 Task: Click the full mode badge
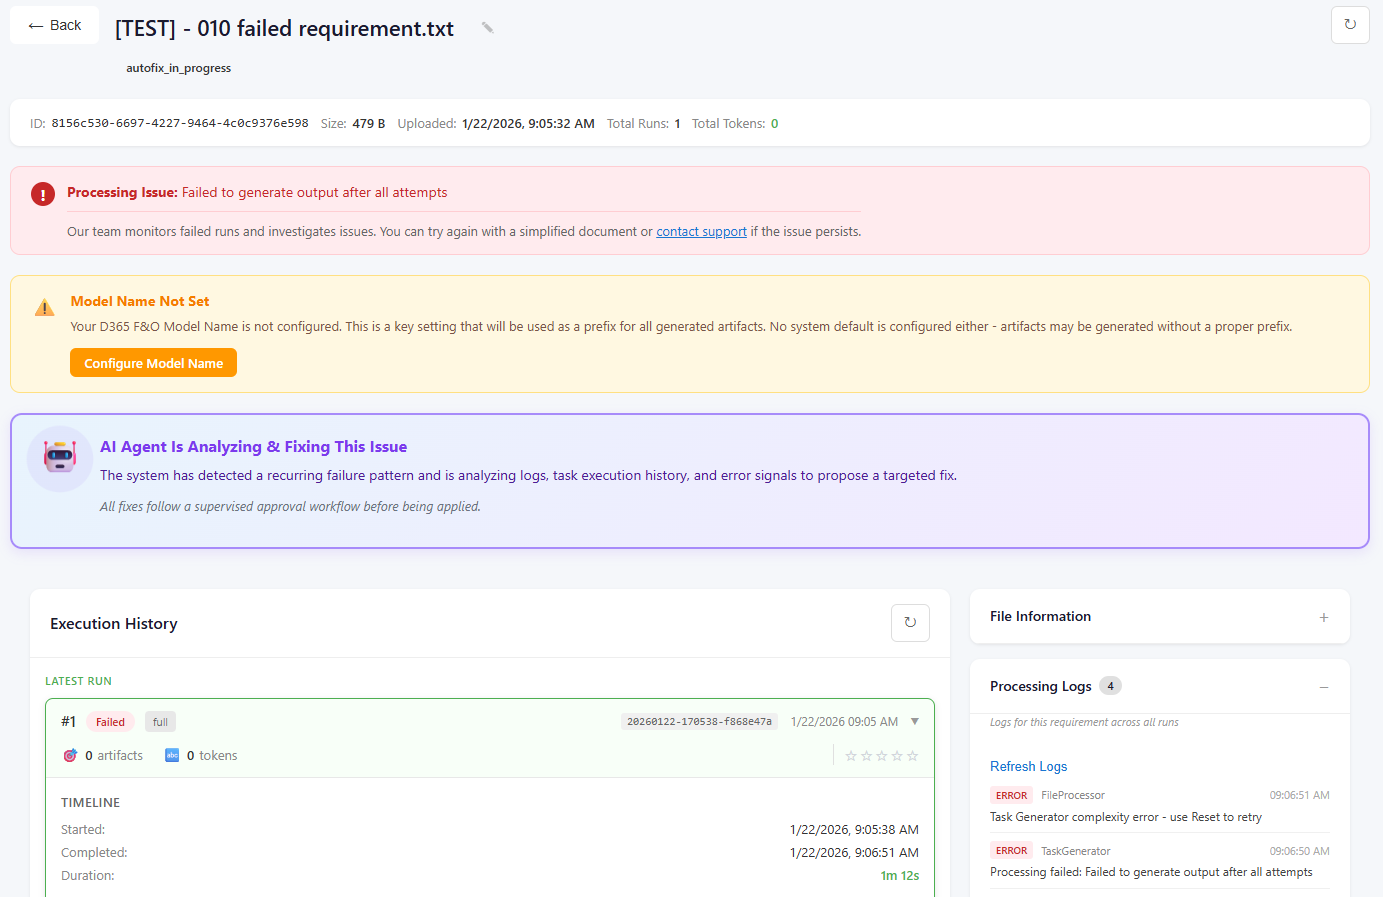(160, 722)
